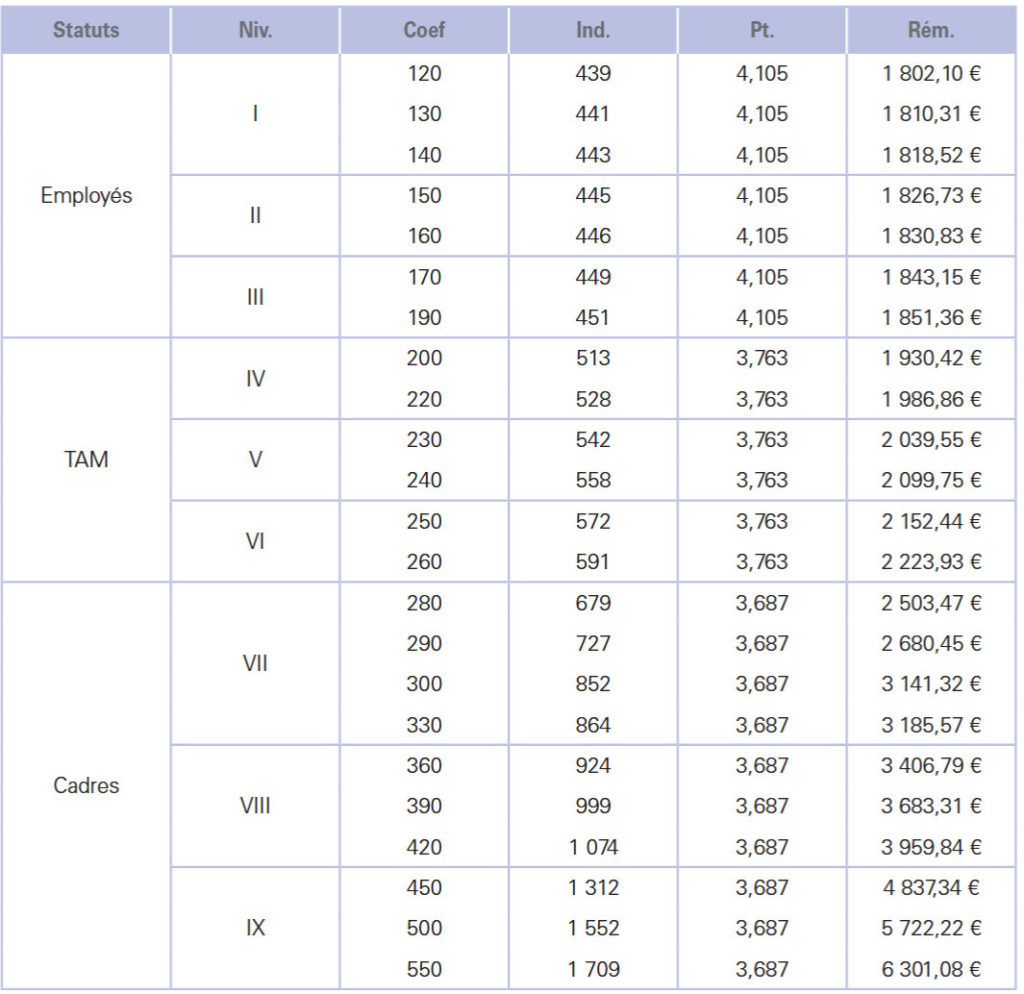1024x994 pixels.
Task: Click remuneration 2 223,93 € cell
Action: tap(931, 562)
